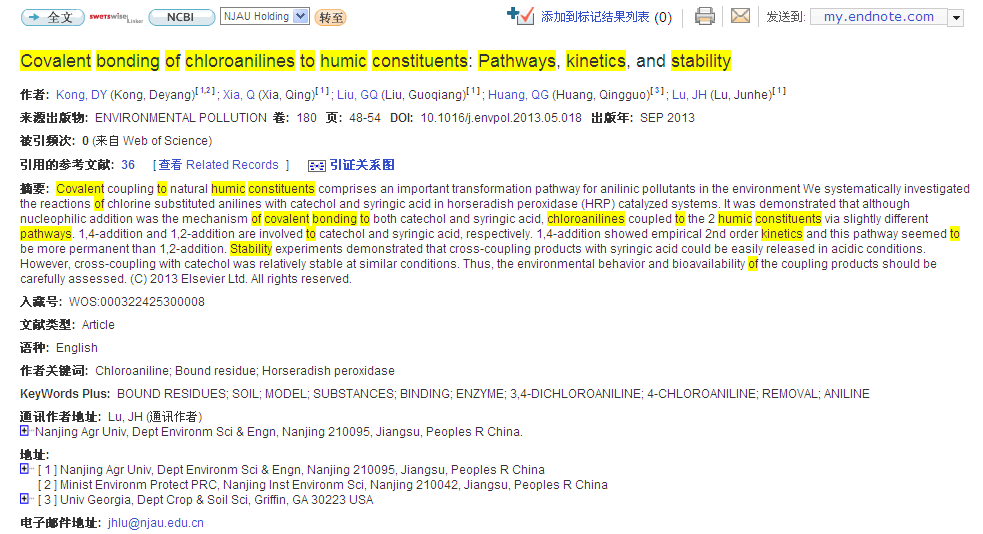Click the add to marked list checkmark icon
Viewport: 983px width, 534px height.
(520, 16)
